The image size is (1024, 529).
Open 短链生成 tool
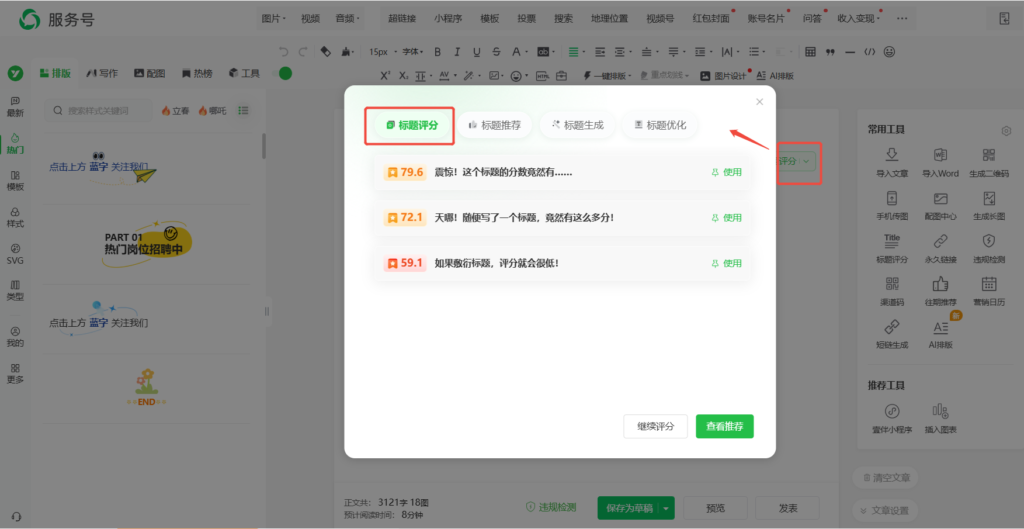(891, 334)
